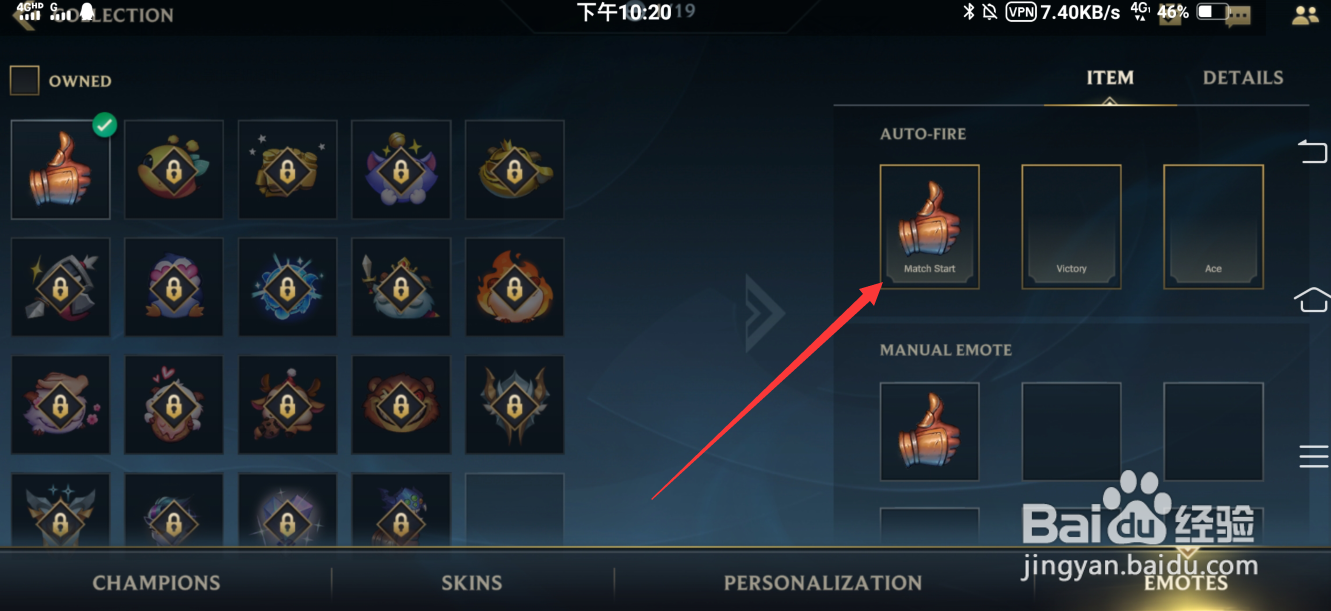Image resolution: width=1331 pixels, height=611 pixels.
Task: Tap the Android back arrow icon
Action: click(1312, 152)
